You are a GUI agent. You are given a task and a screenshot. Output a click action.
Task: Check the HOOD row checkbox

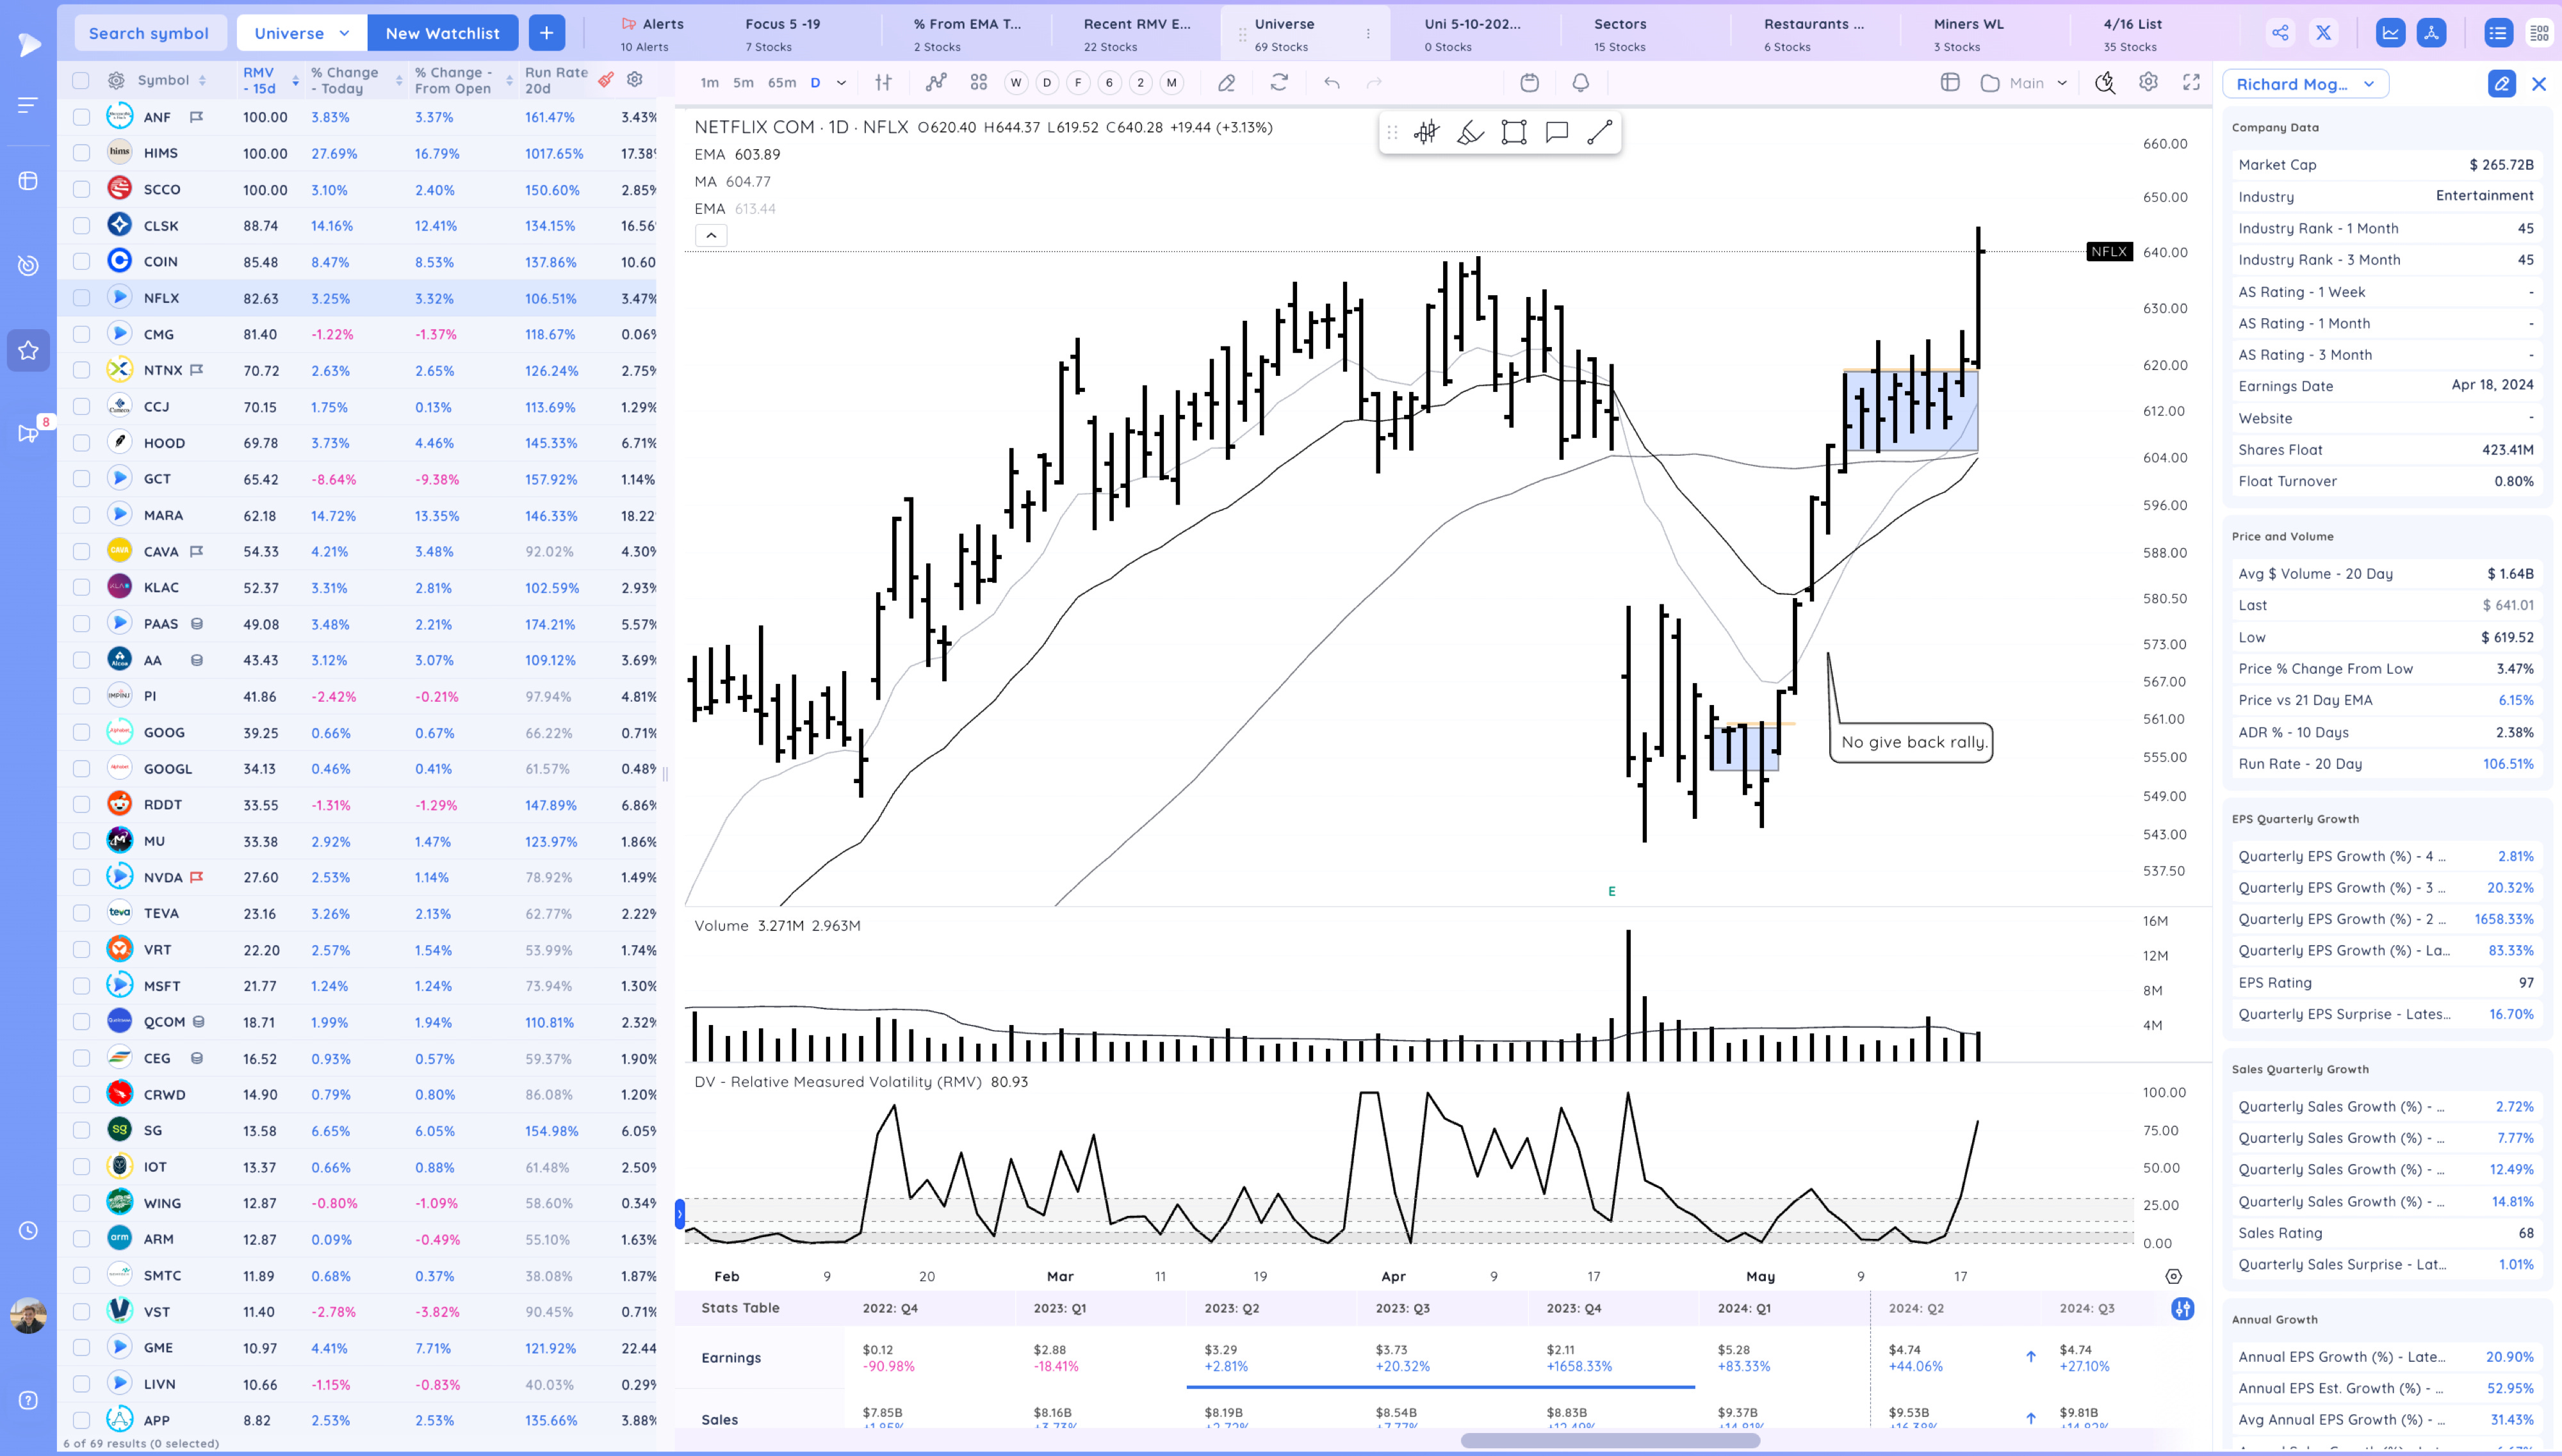[81, 443]
